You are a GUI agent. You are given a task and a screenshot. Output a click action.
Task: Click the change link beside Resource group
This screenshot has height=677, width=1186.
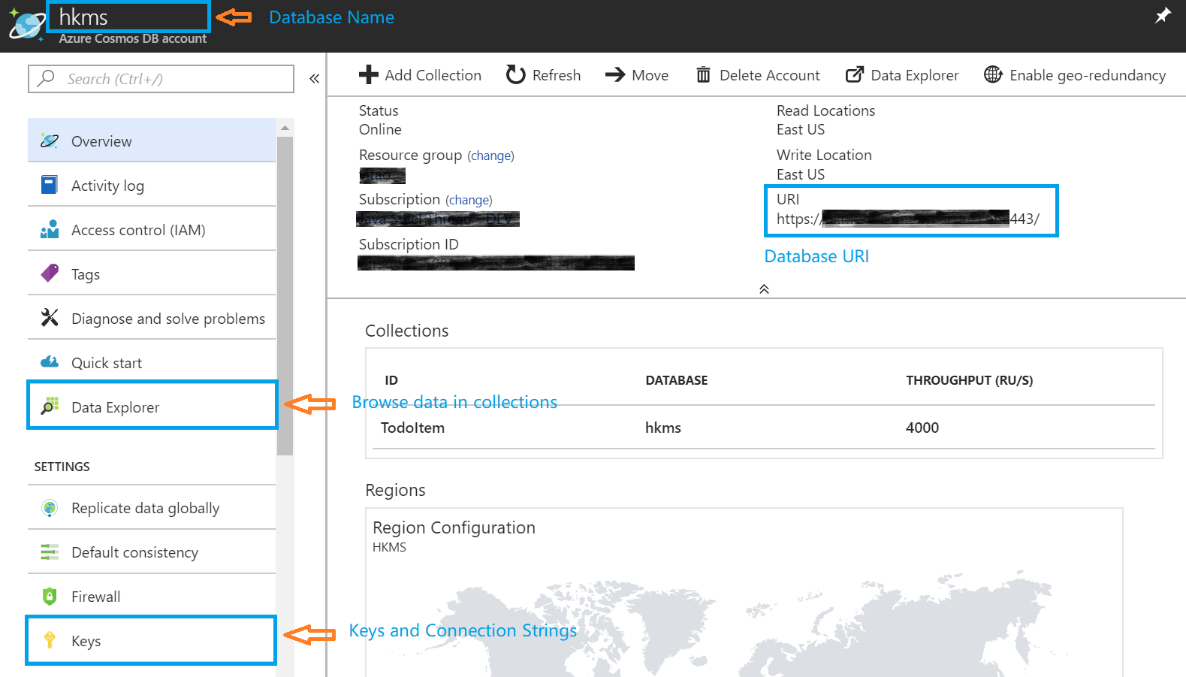491,156
